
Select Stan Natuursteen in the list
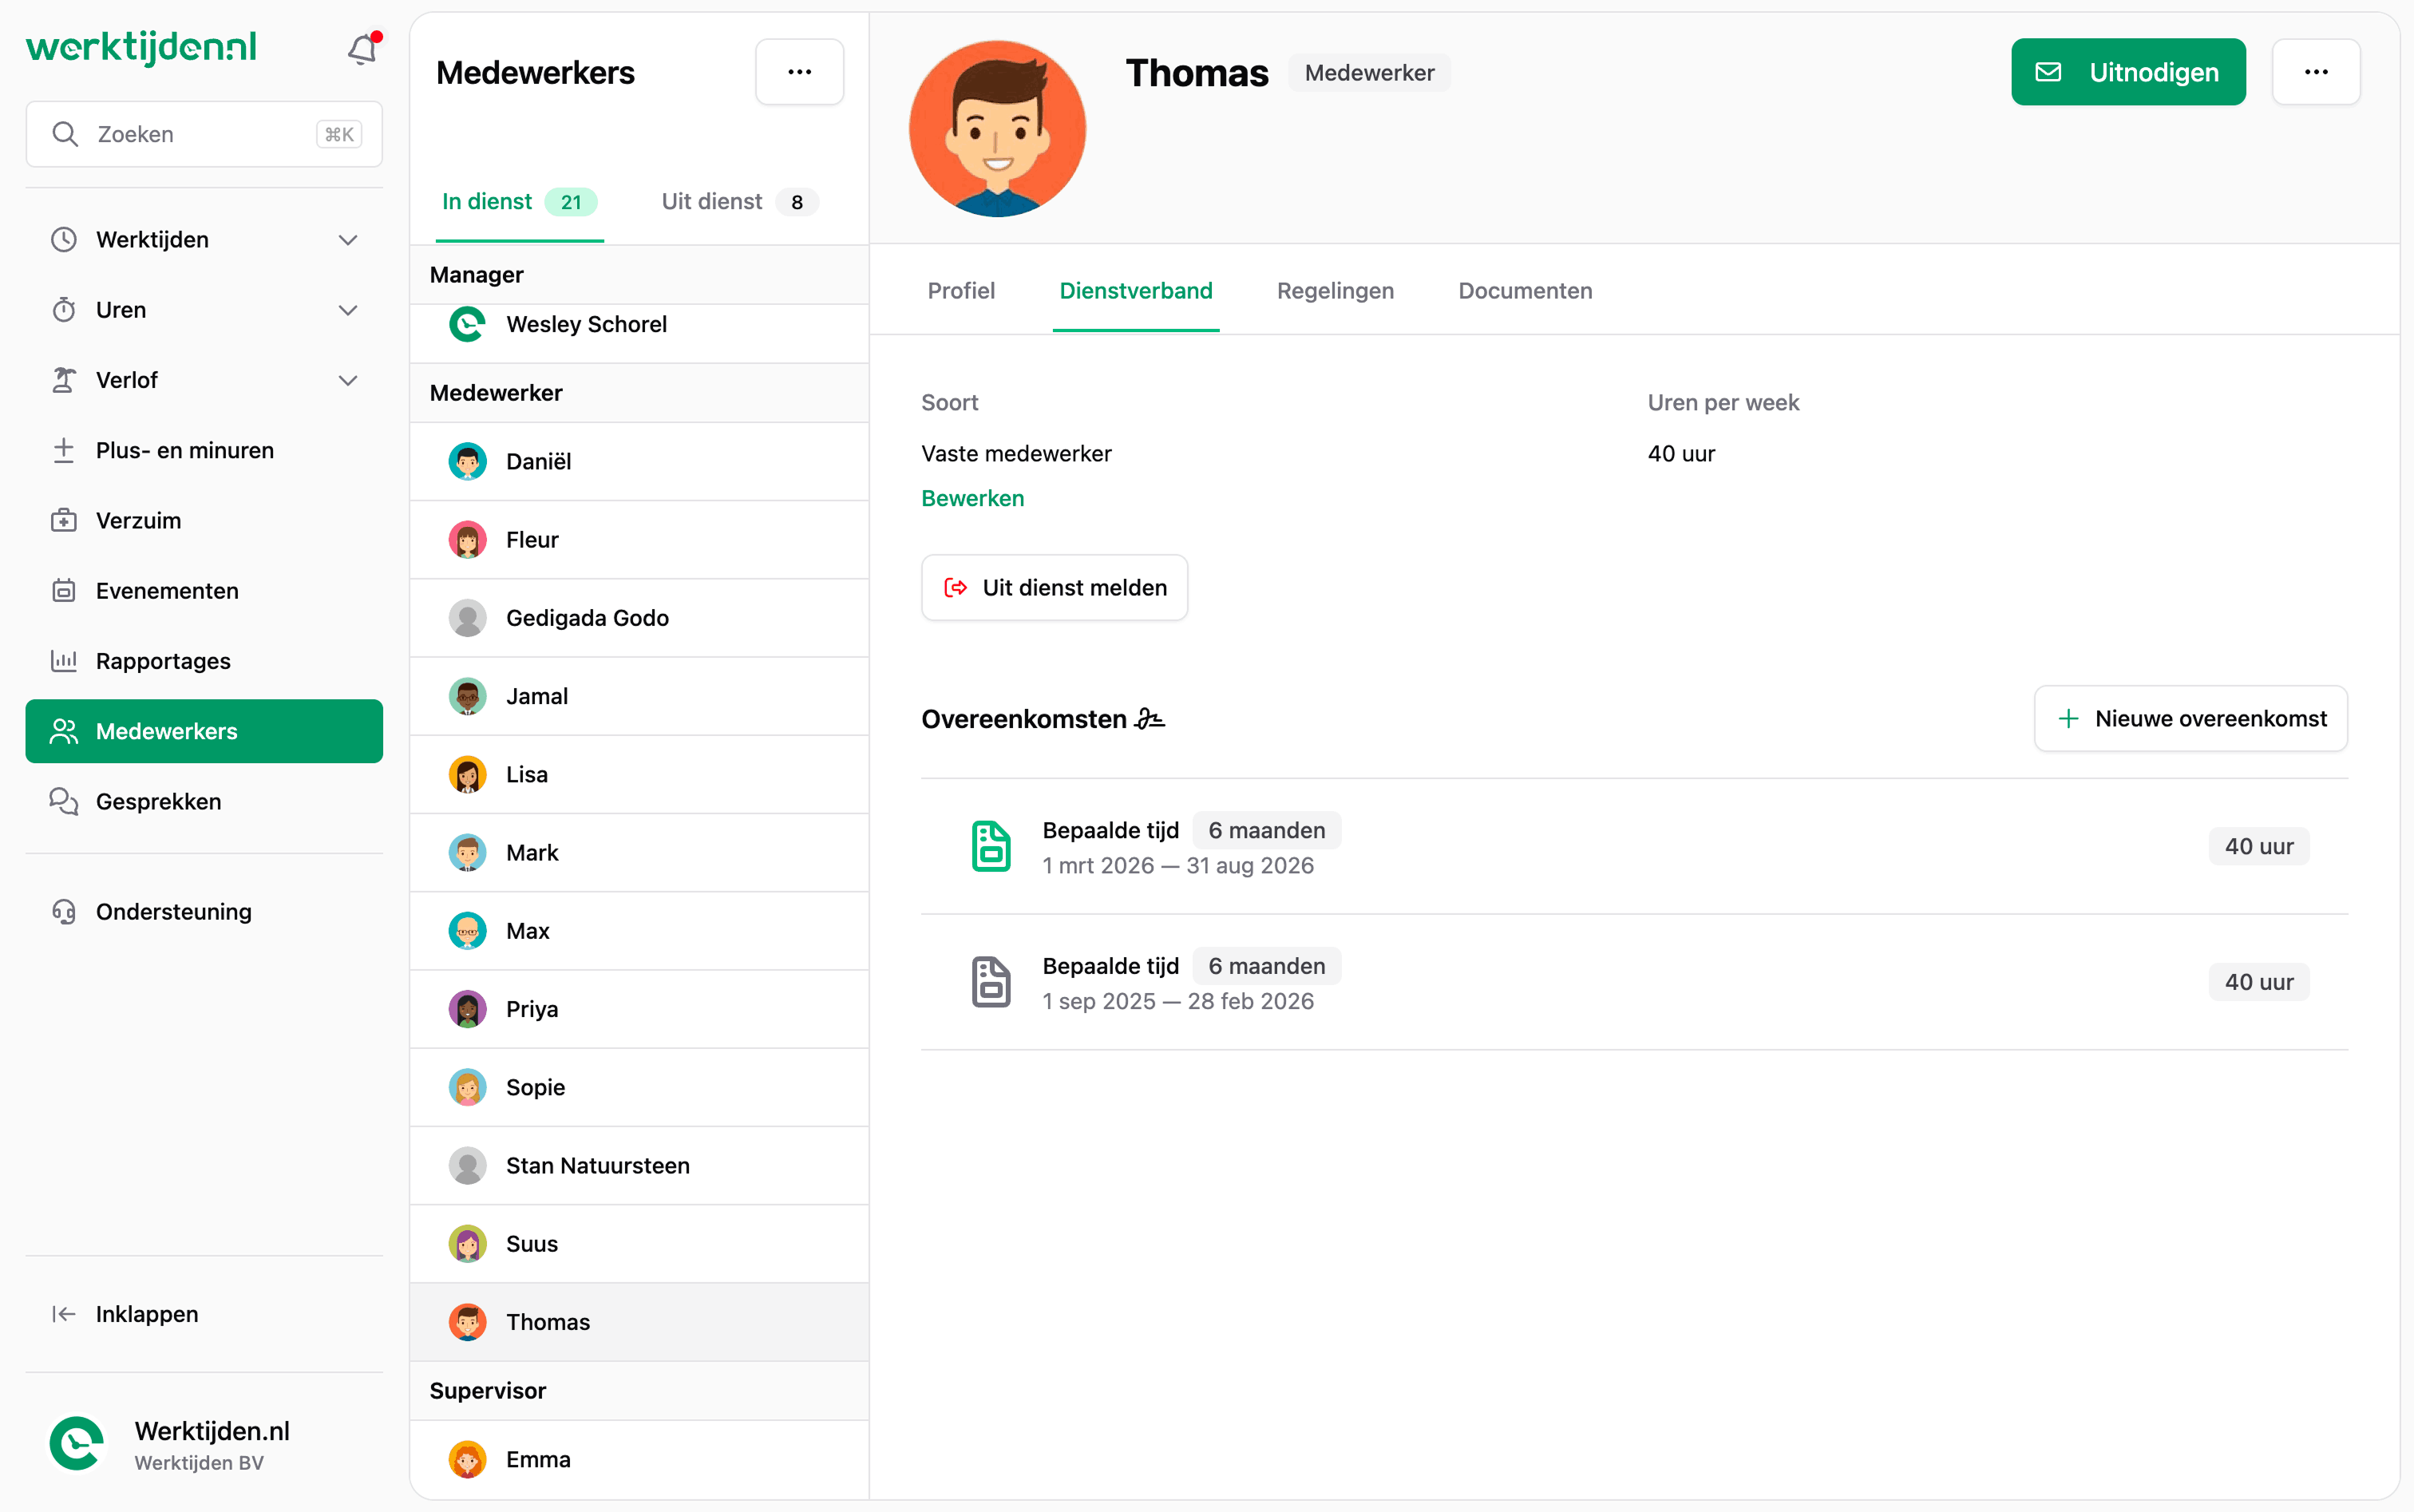(639, 1166)
